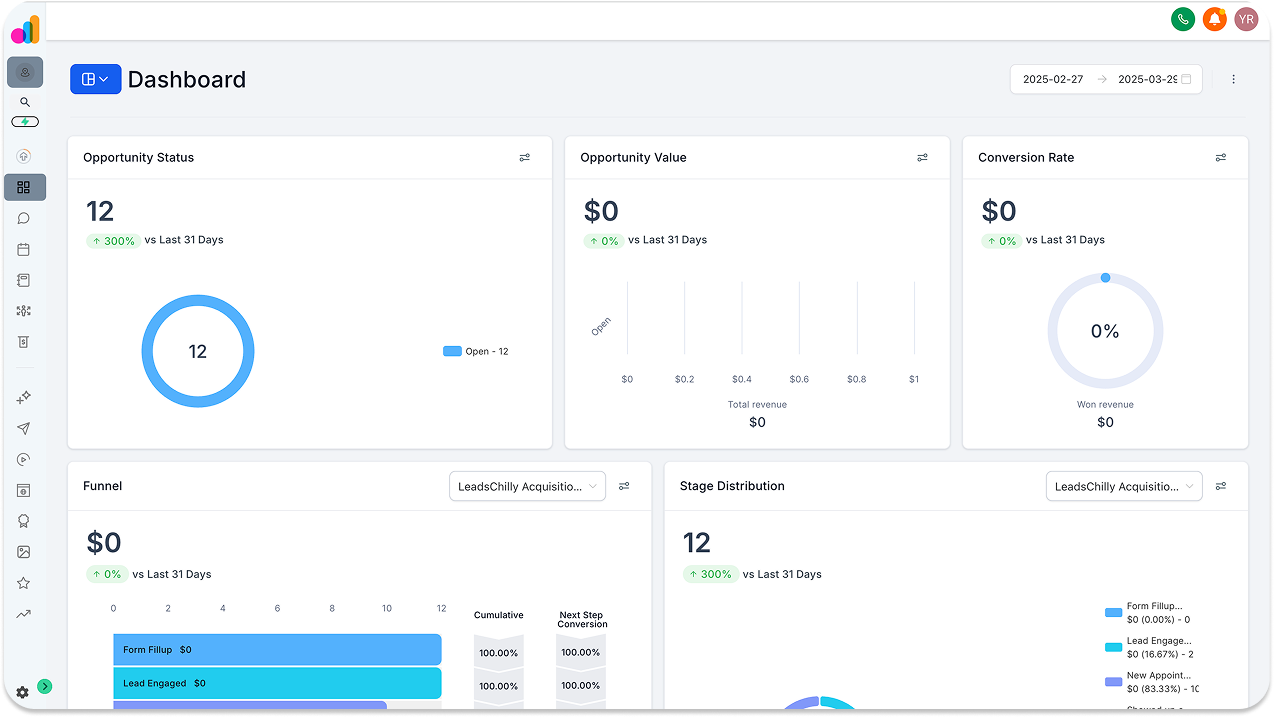The image size is (1274, 717).
Task: Open the Dashboard grid icon in sidebar
Action: 24,187
